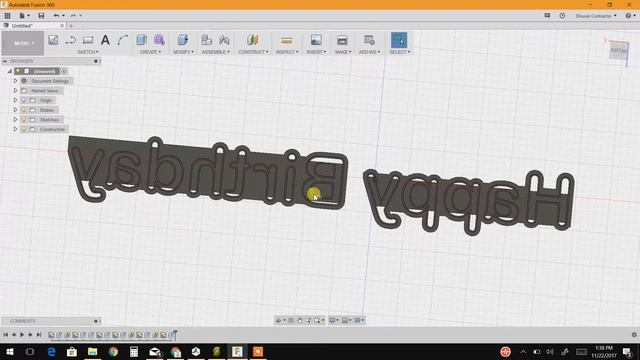Select the sketch Rectangle tool icon
The width and height of the screenshot is (640, 360).
[88, 40]
